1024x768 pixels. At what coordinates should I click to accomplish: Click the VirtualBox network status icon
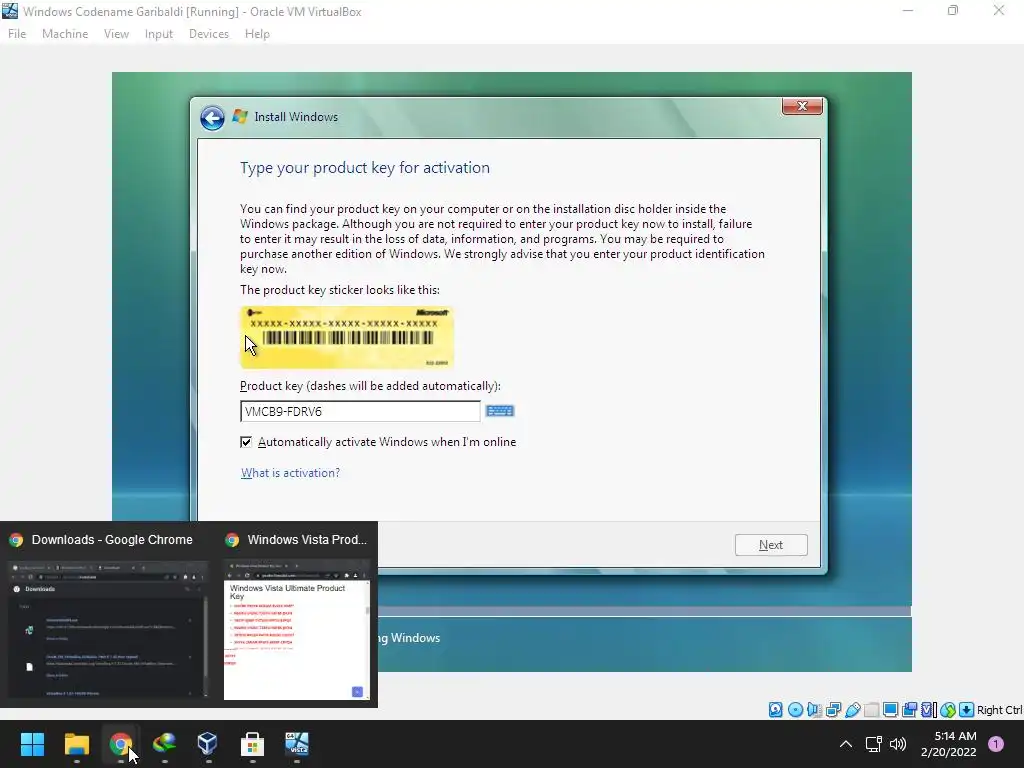833,709
